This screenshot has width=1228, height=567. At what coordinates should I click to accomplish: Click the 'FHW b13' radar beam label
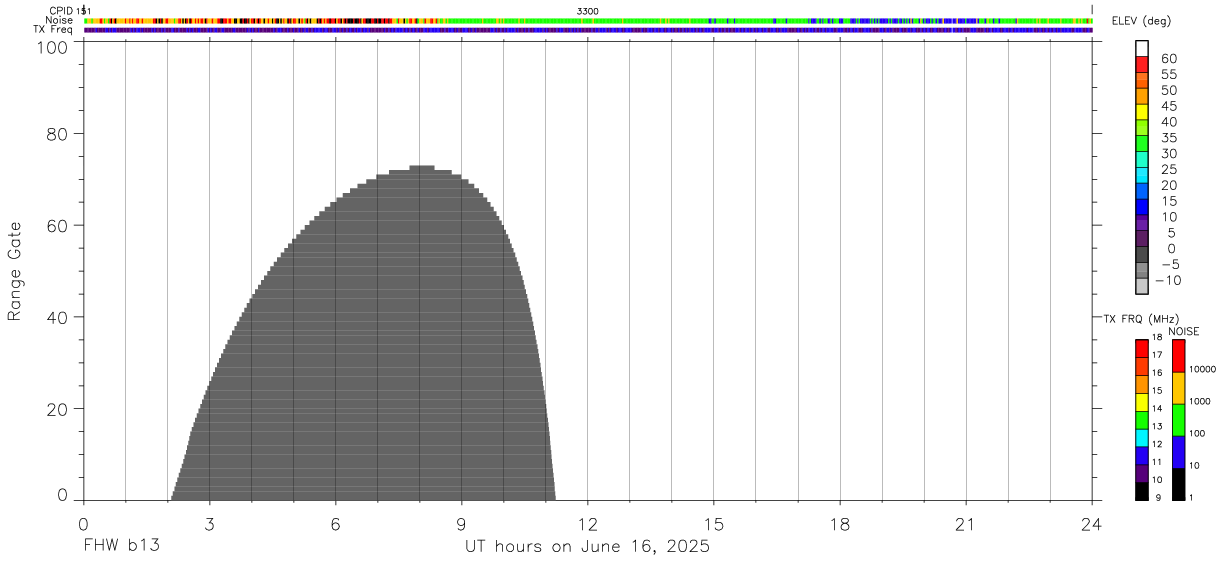point(121,547)
